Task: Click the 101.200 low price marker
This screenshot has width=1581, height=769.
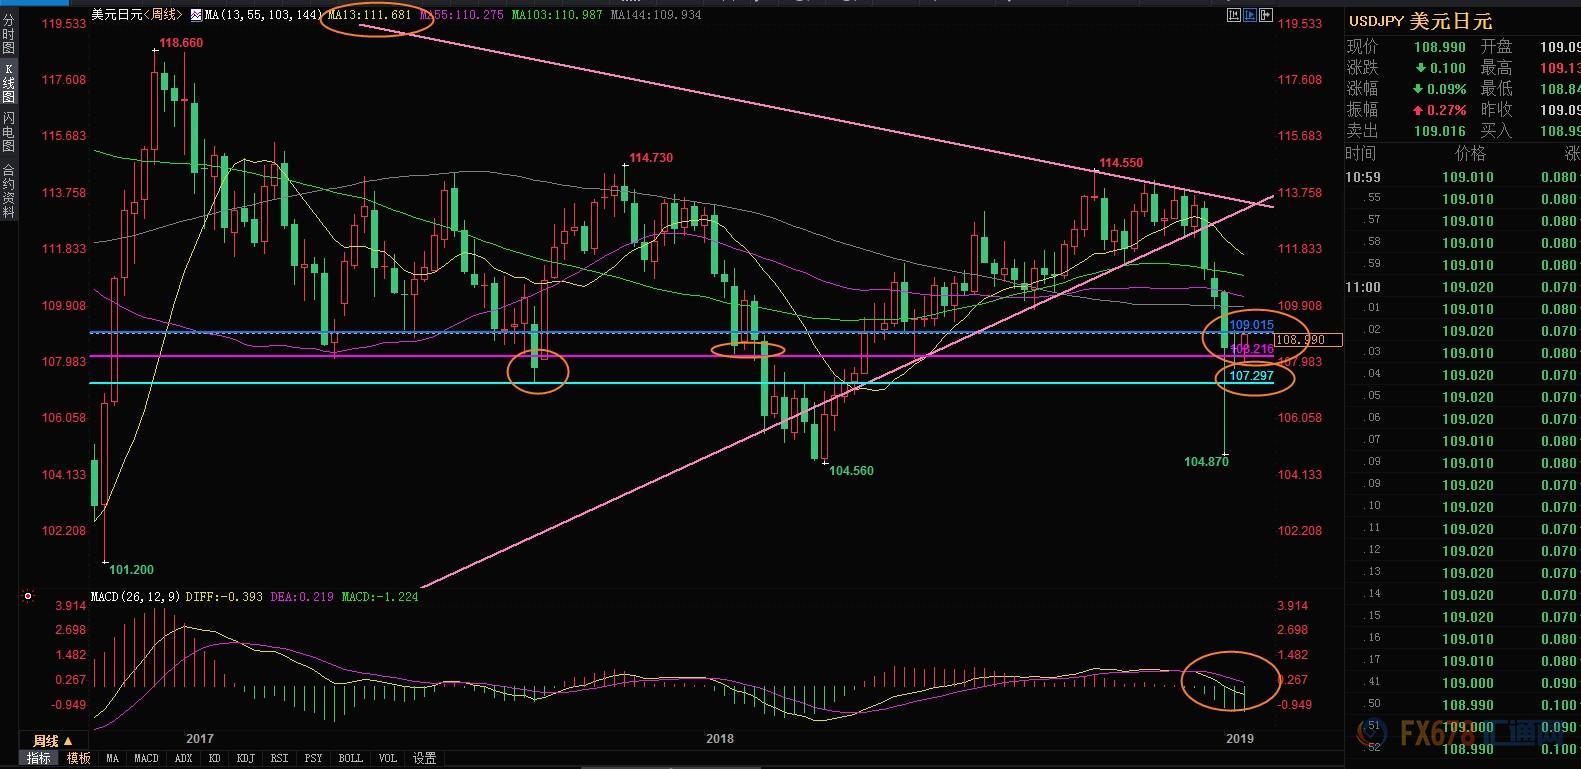Action: click(x=131, y=570)
